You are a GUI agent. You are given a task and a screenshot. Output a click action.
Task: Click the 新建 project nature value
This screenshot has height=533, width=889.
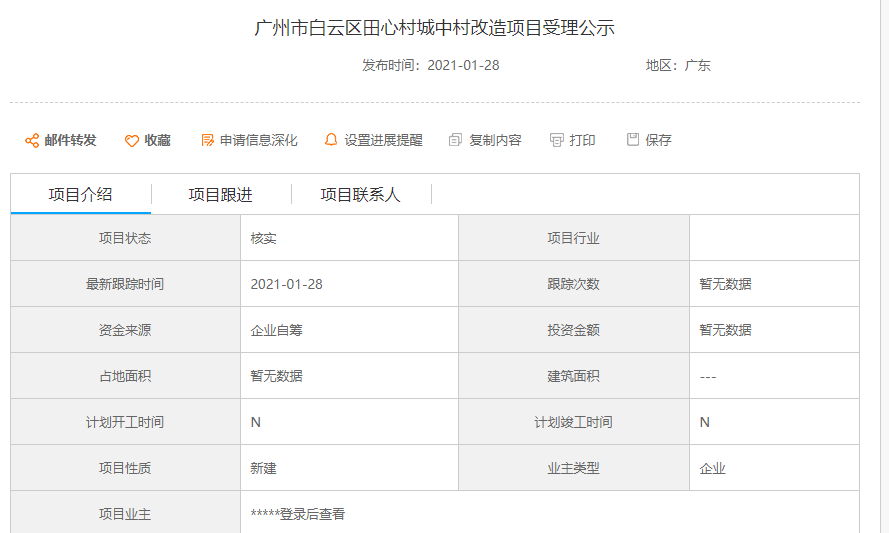pos(264,468)
